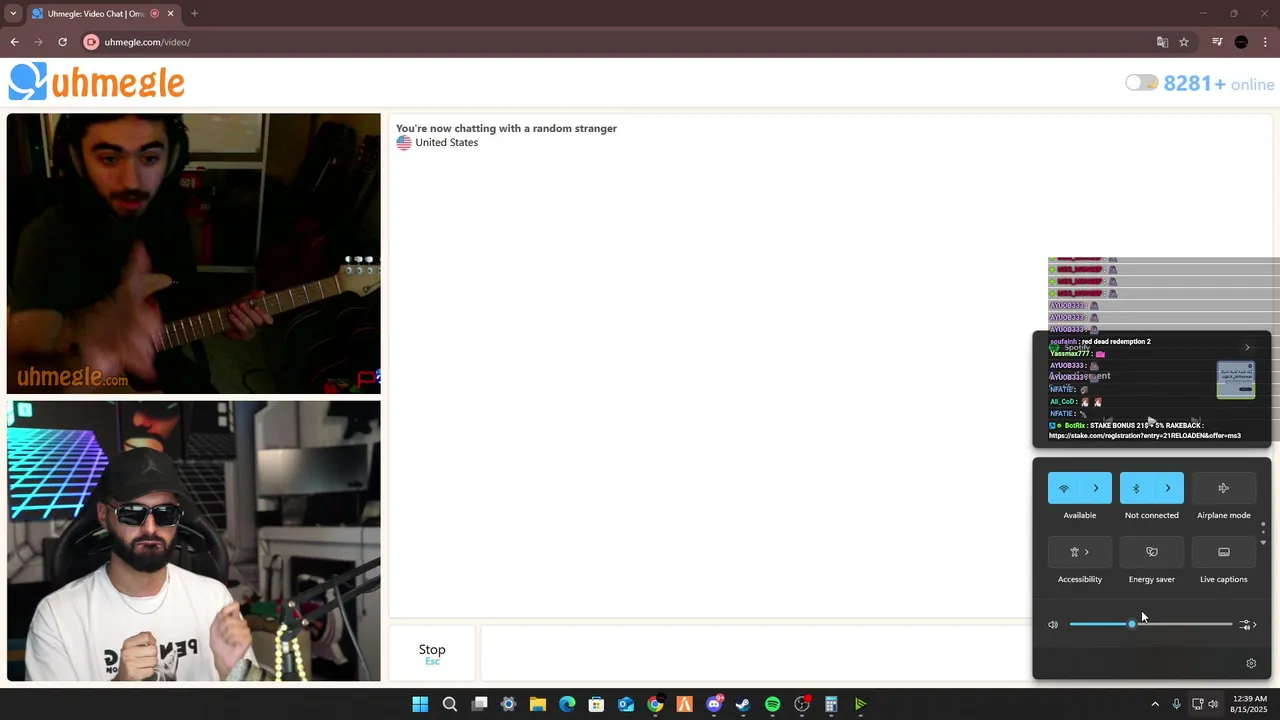Image resolution: width=1280 pixels, height=720 pixels.
Task: Click the network icon in the system tray
Action: click(1197, 704)
